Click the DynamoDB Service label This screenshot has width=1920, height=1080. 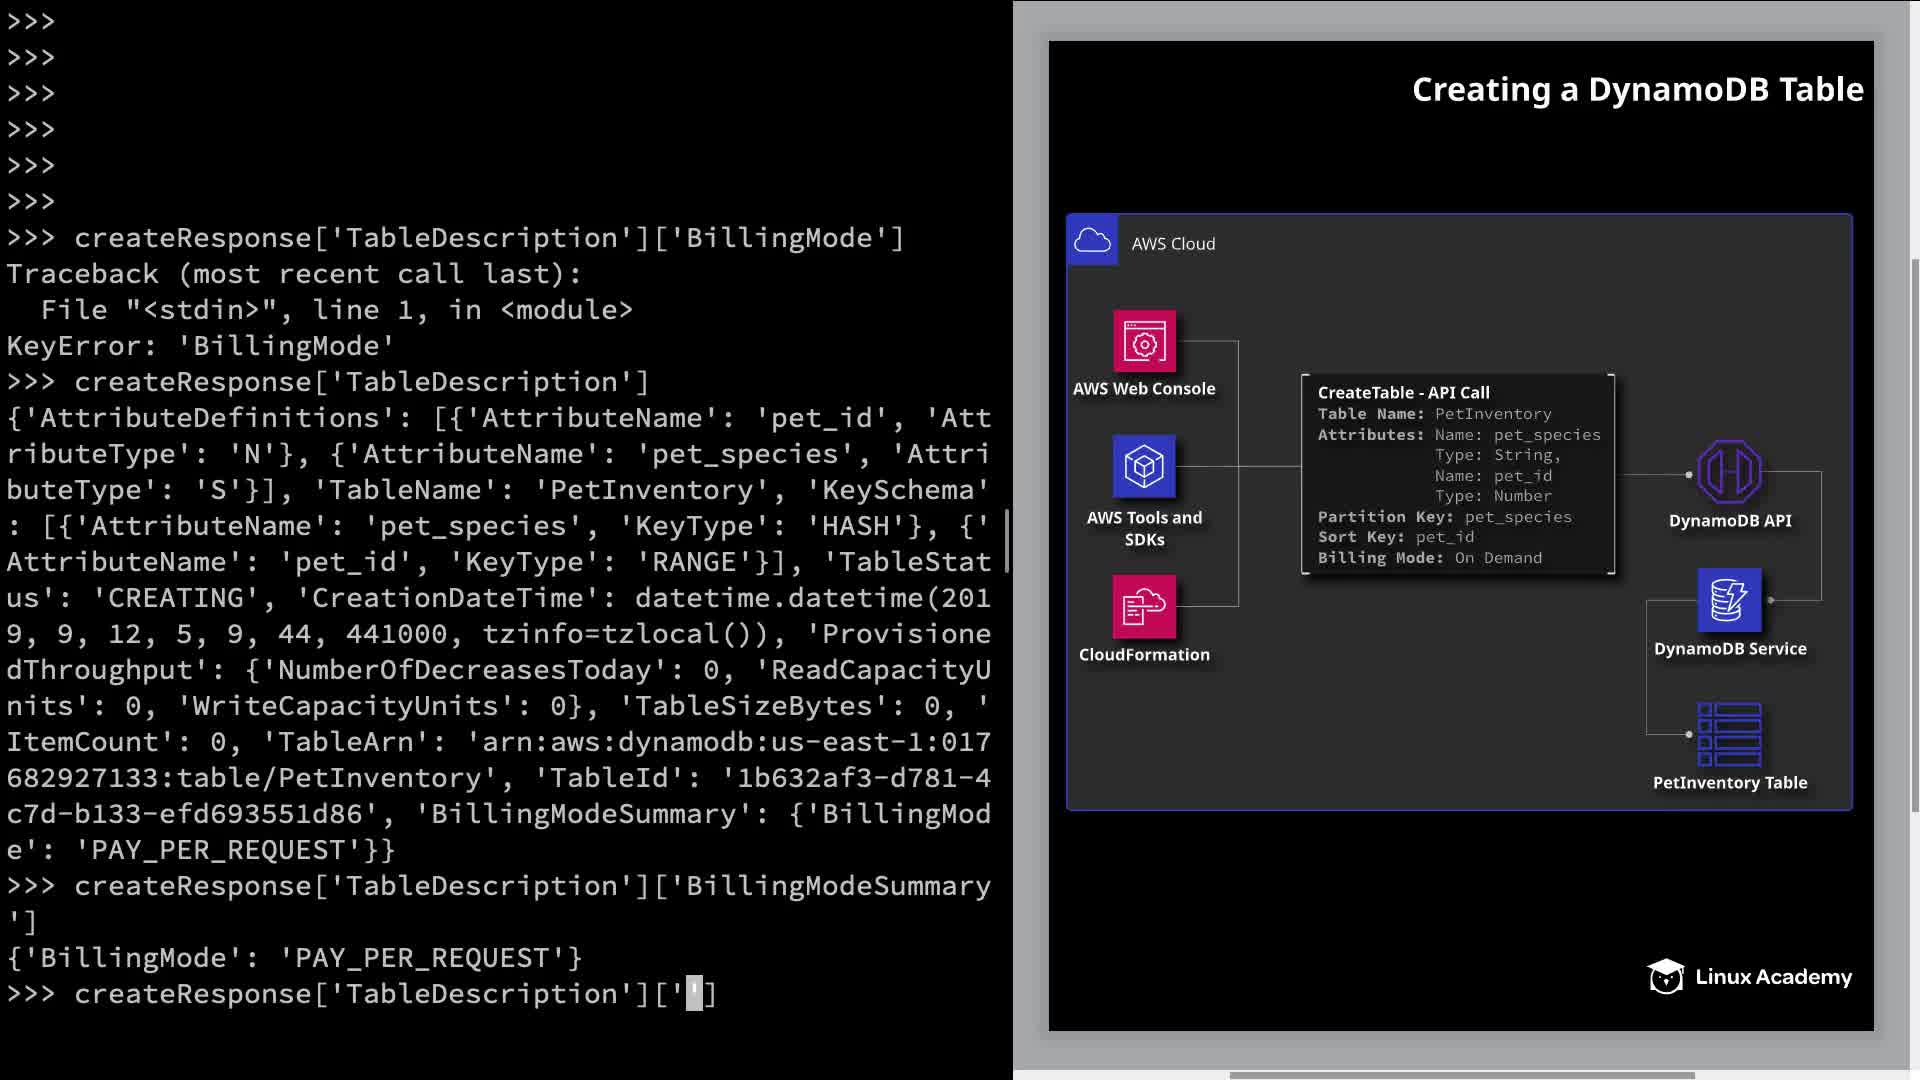[1729, 649]
